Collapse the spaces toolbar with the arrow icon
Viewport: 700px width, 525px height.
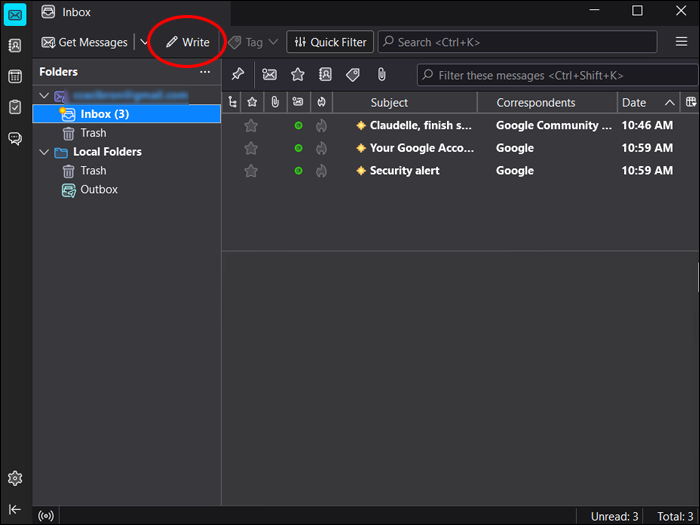(15, 509)
